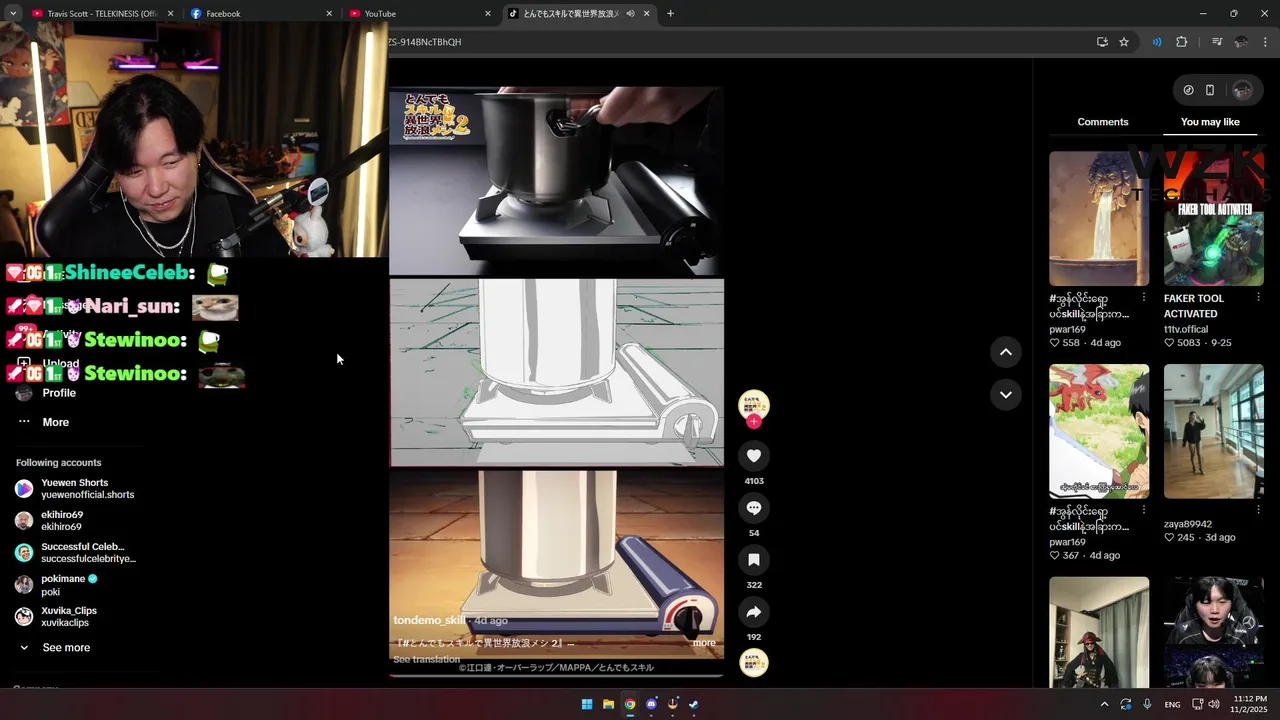Click the t1tv.offical username

(1186, 329)
